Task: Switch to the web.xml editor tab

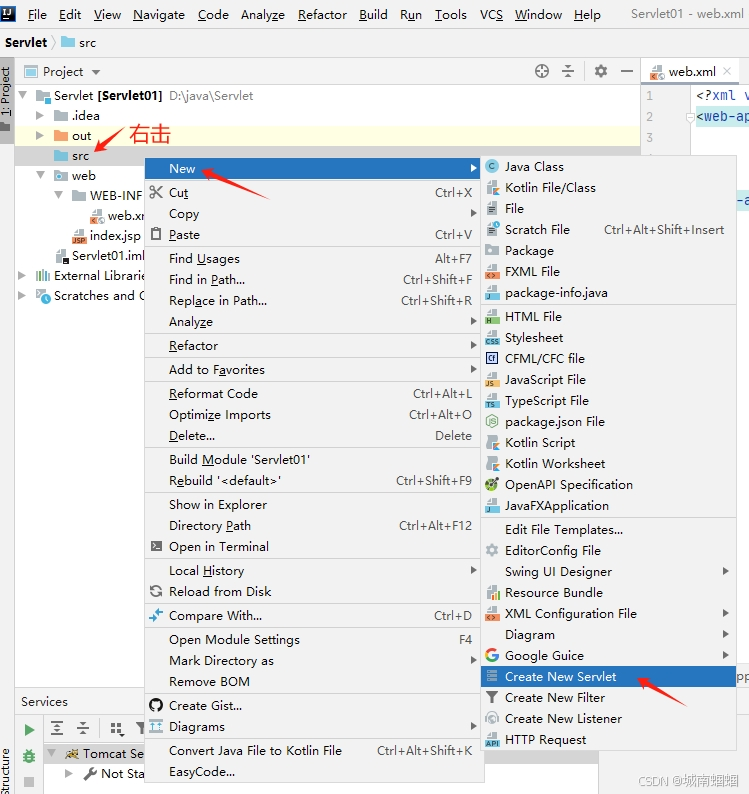Action: coord(692,72)
